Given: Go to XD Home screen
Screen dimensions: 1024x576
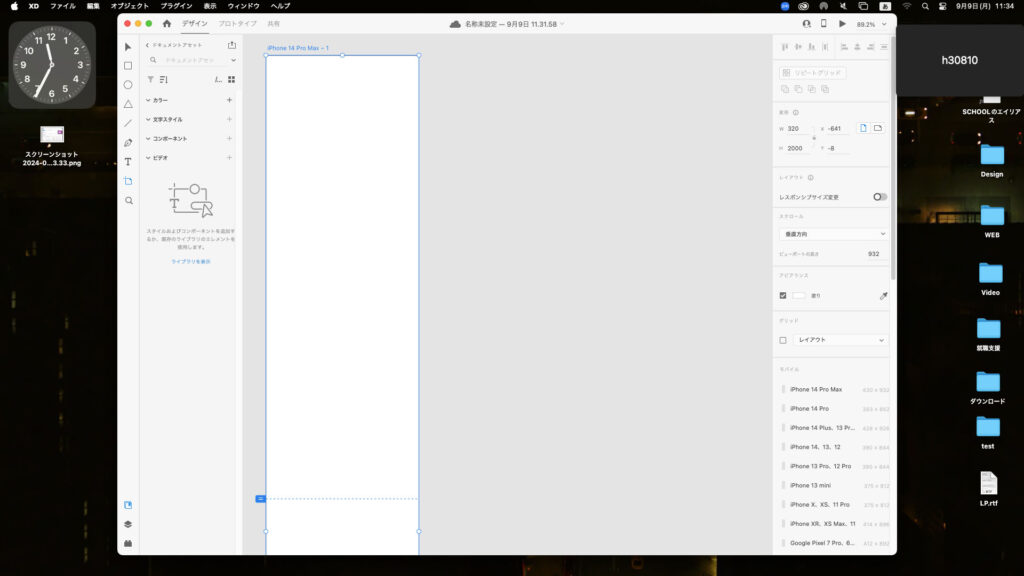Looking at the screenshot, I should click(167, 24).
